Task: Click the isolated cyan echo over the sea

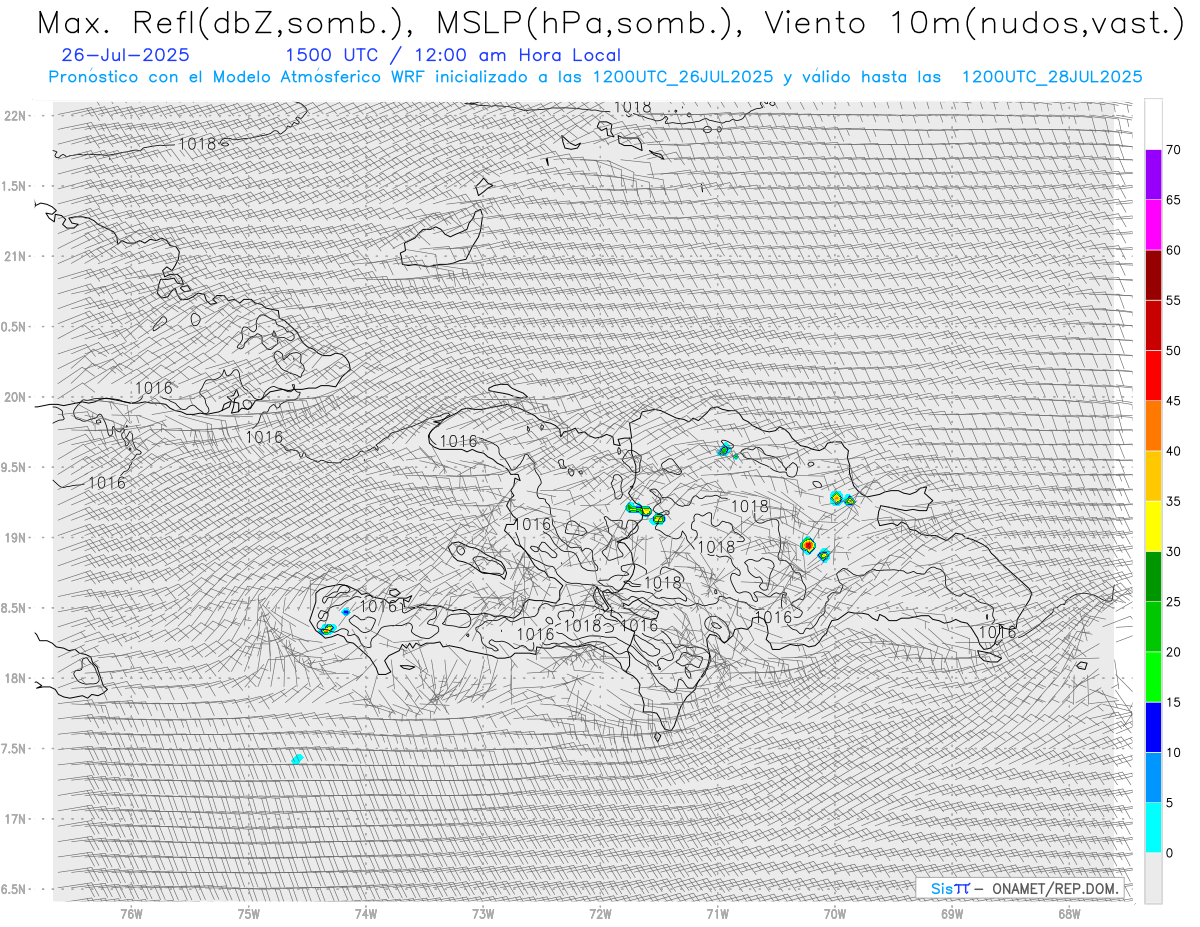Action: coord(297,759)
